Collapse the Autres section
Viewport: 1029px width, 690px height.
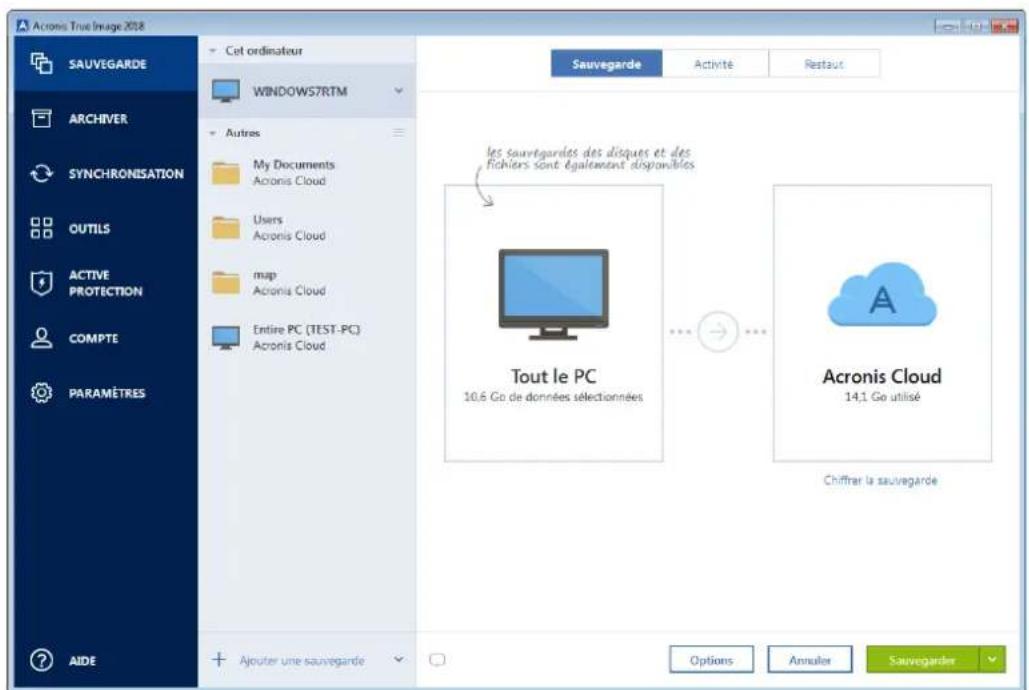pos(213,133)
